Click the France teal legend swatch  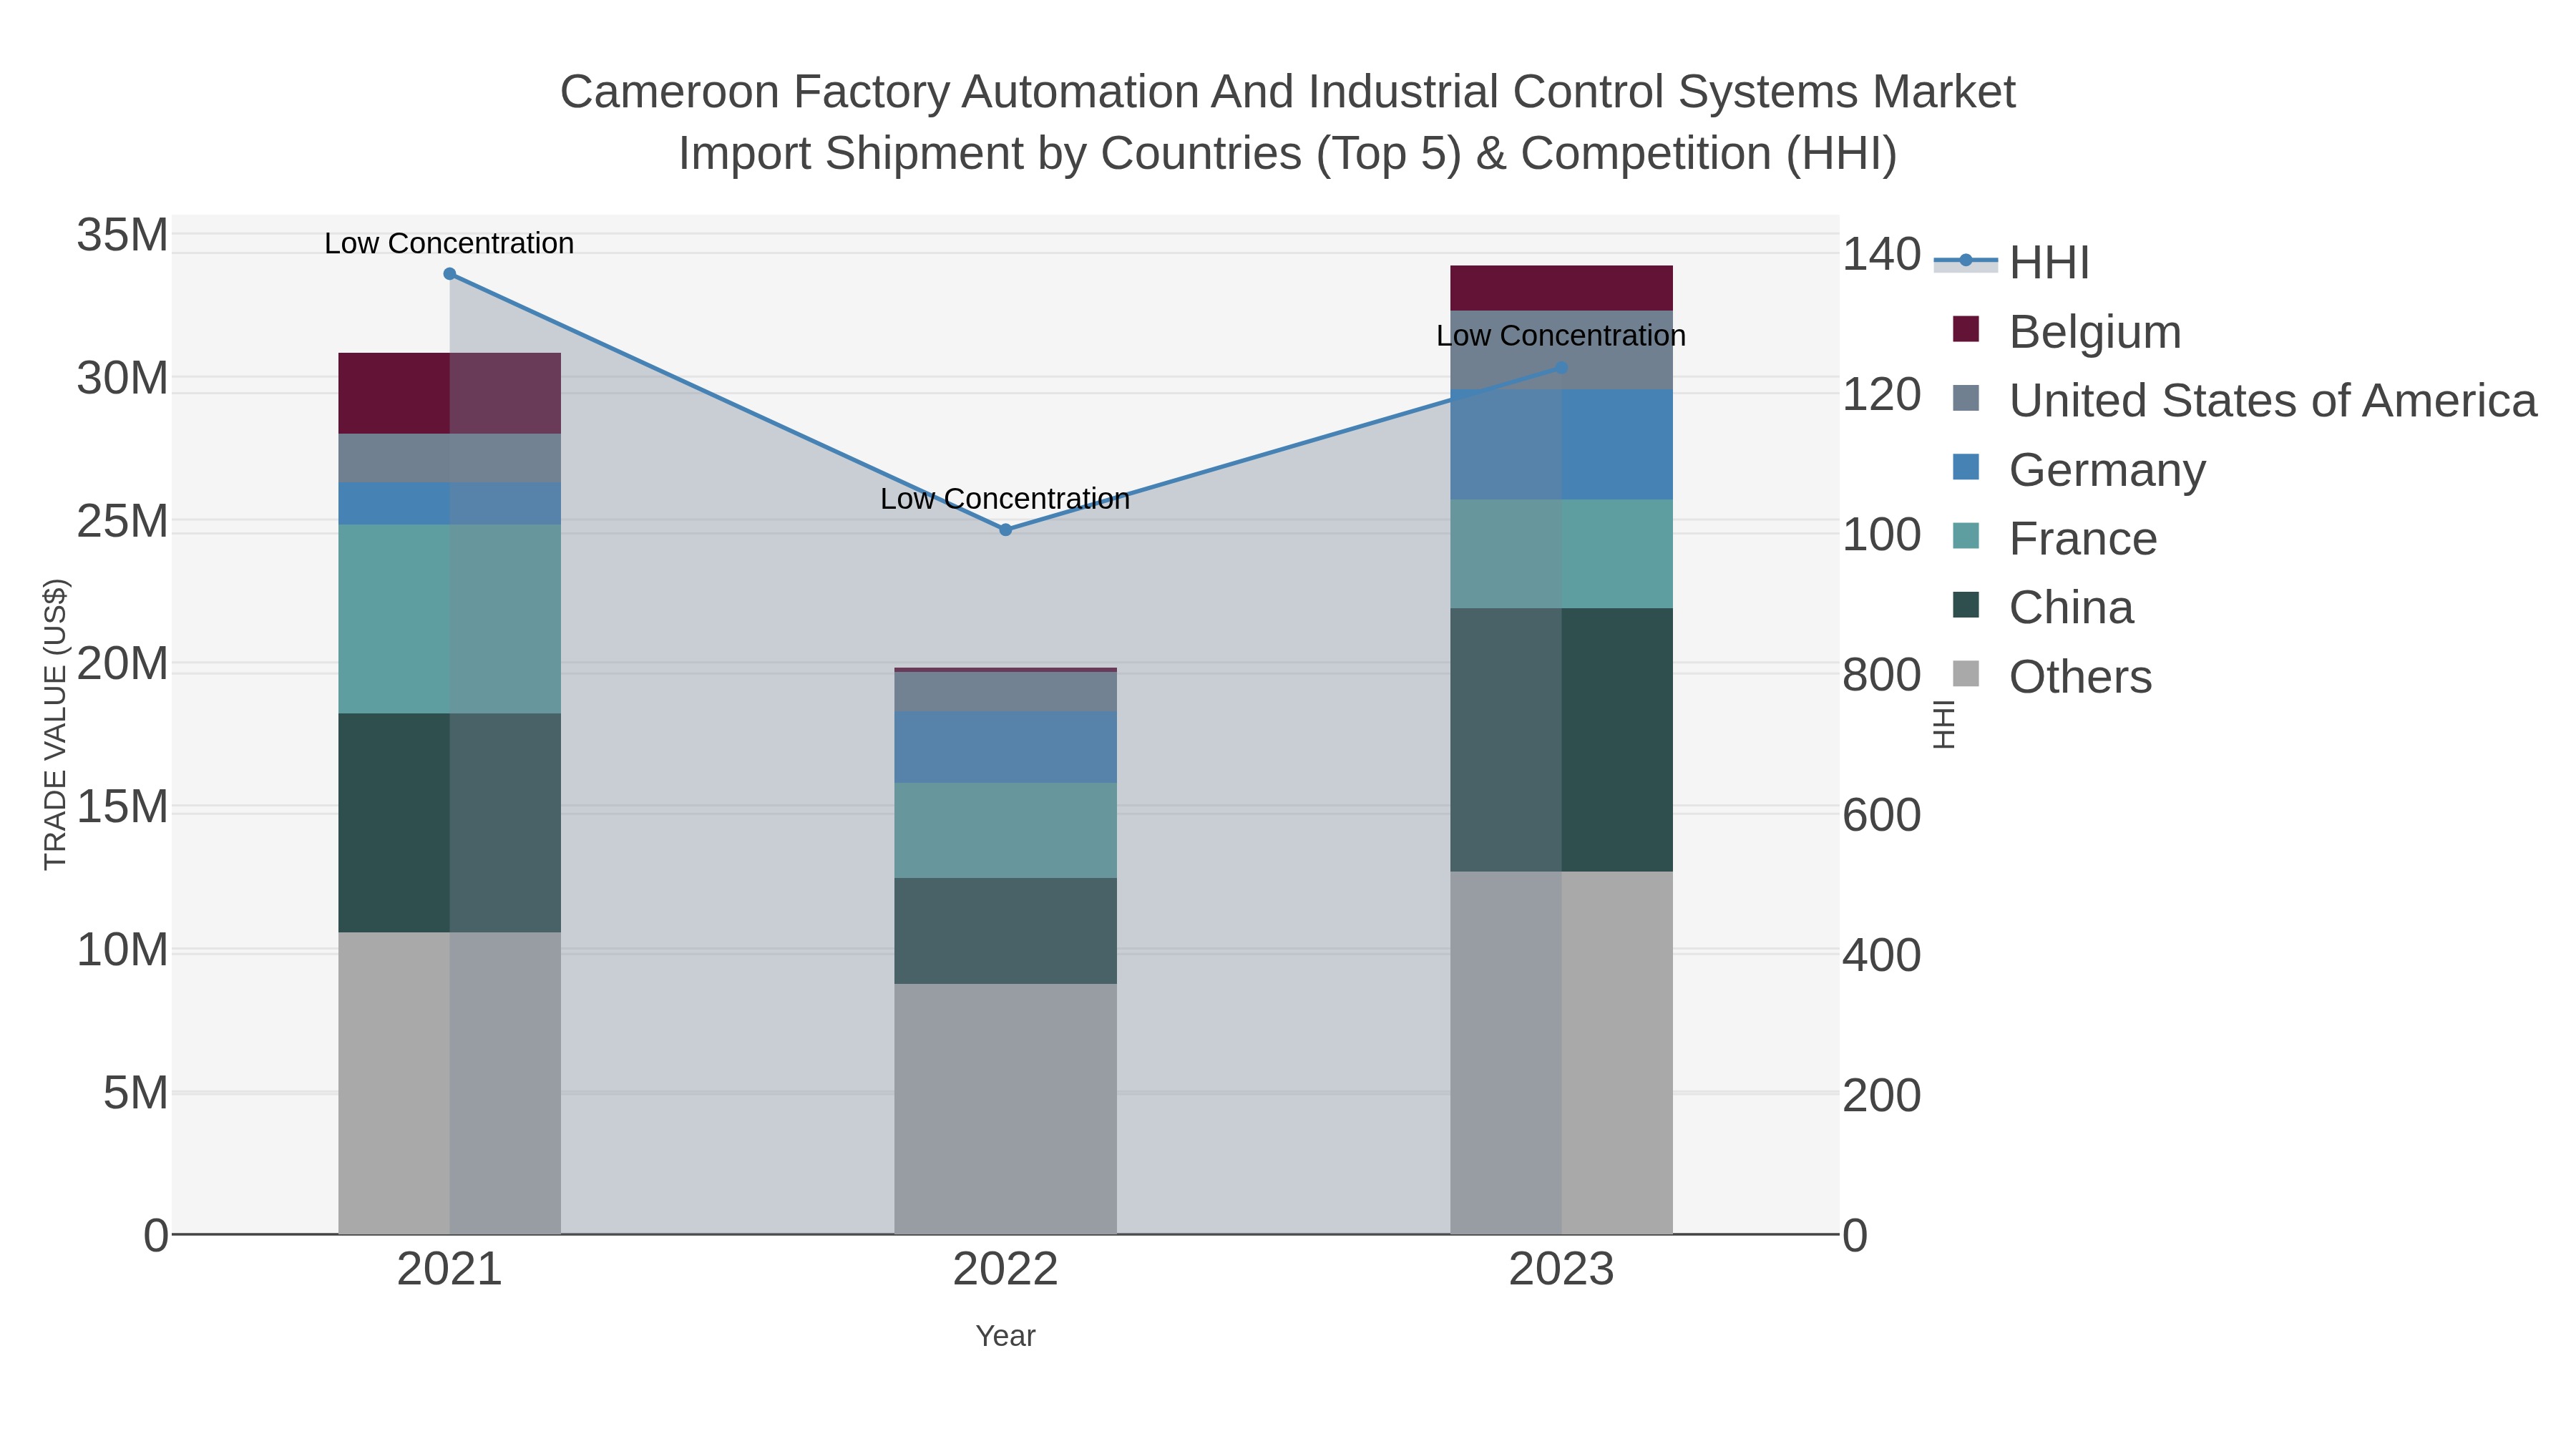(x=1966, y=536)
